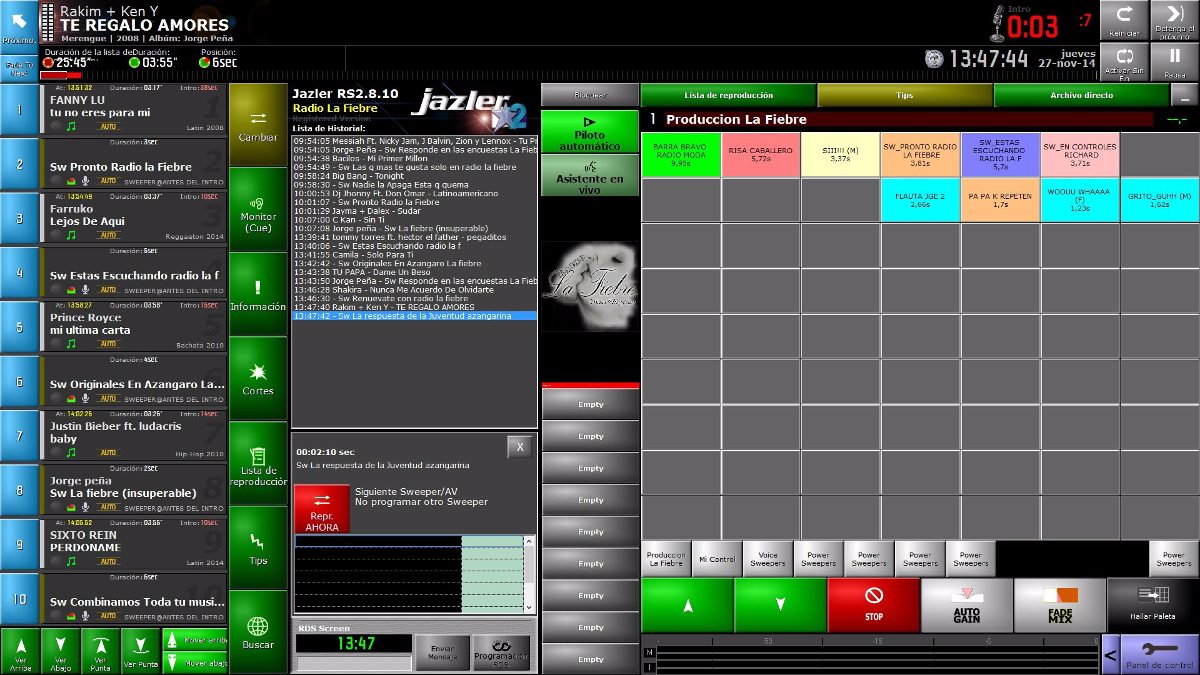Switch to Archivo directo tab
The height and width of the screenshot is (675, 1200).
pos(1081,95)
